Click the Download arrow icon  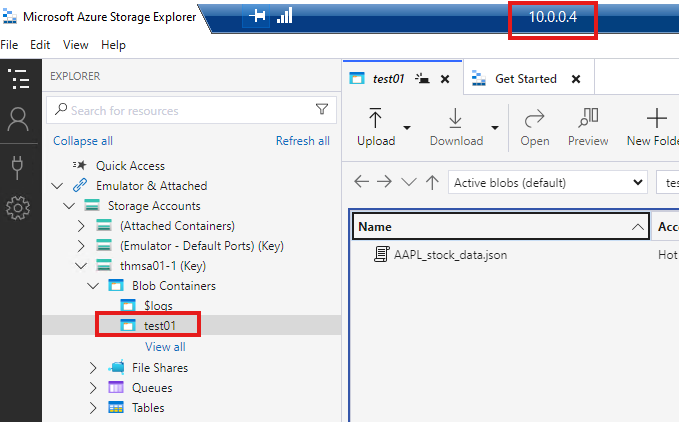click(x=455, y=118)
